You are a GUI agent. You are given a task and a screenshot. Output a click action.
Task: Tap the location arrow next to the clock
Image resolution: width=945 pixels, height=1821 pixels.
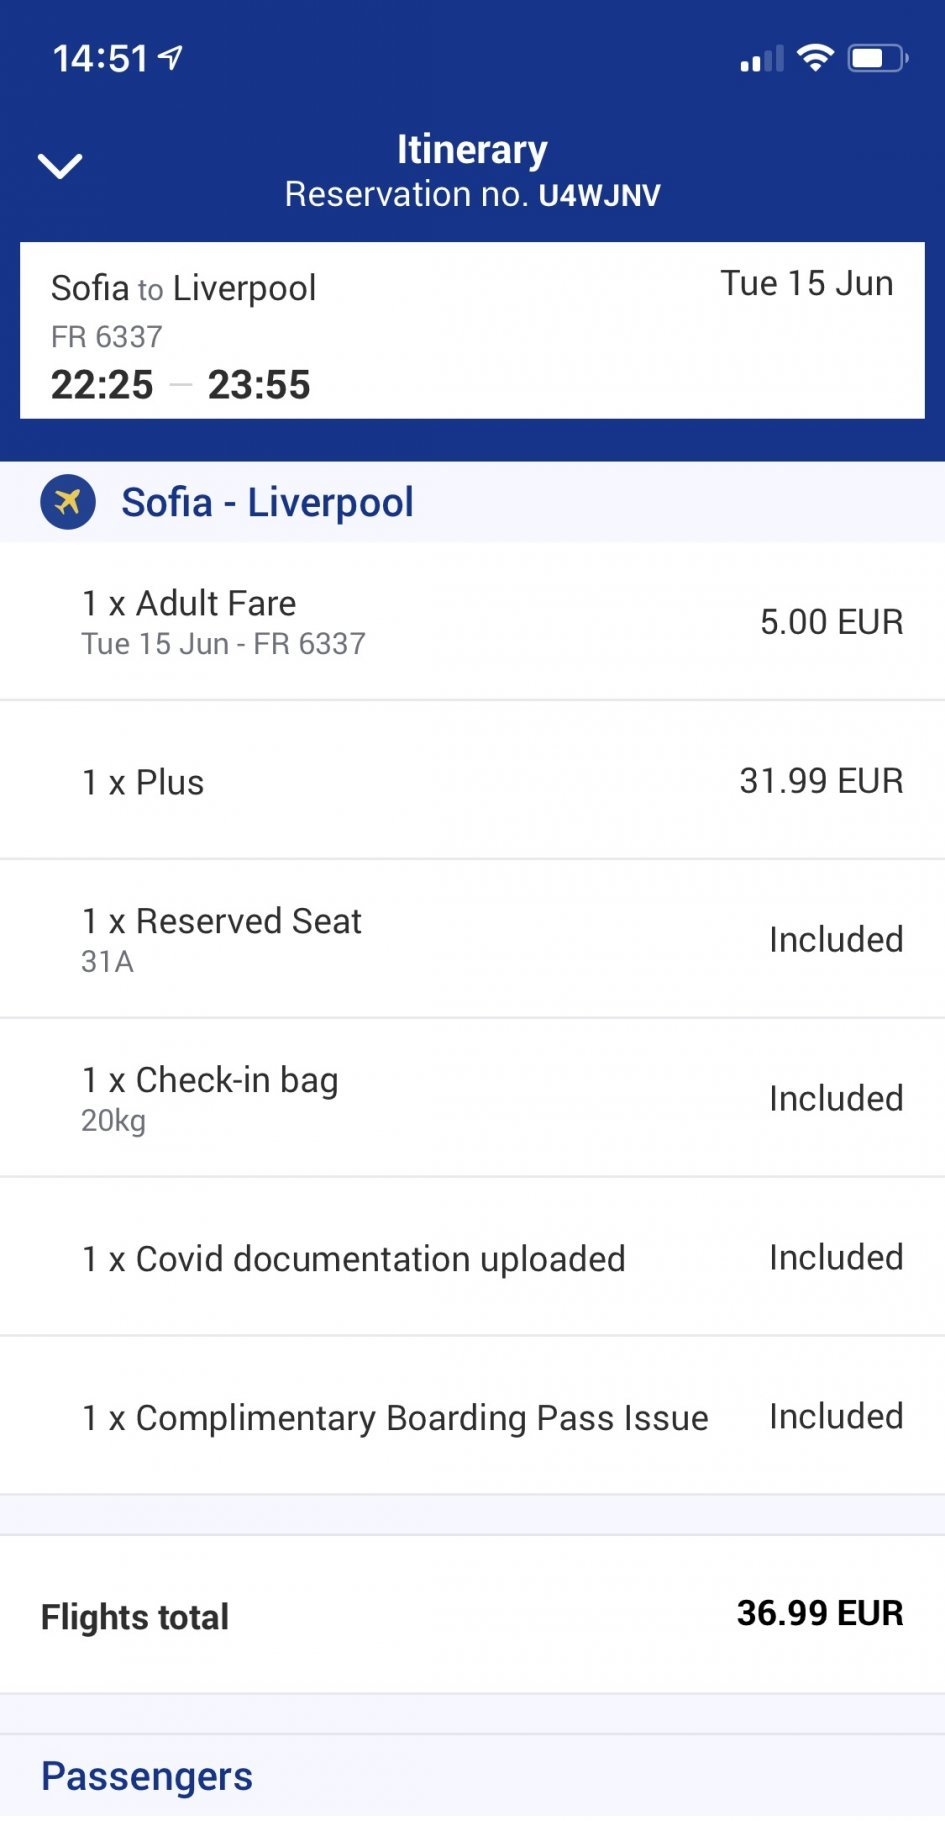(x=172, y=58)
